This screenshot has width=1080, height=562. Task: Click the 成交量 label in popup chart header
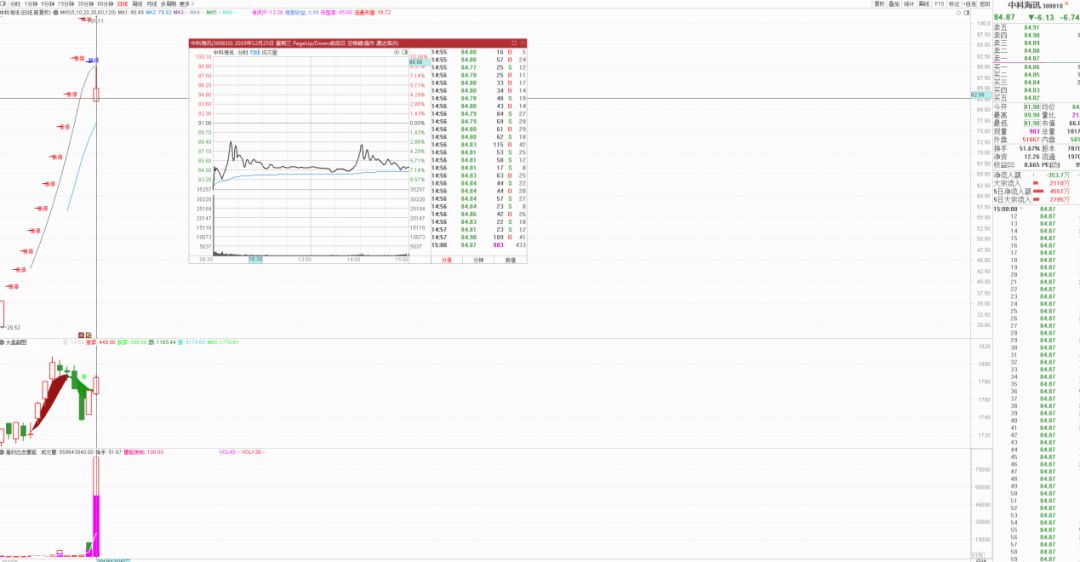click(269, 52)
